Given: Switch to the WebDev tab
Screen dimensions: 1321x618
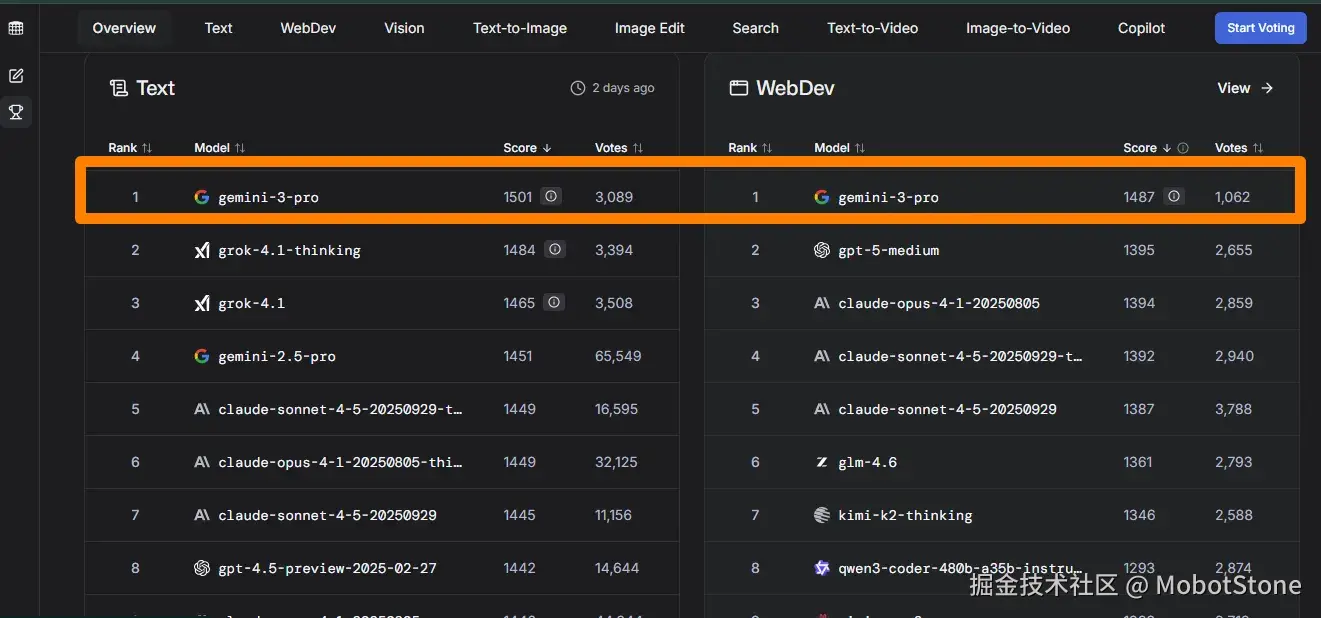Looking at the screenshot, I should tap(308, 28).
